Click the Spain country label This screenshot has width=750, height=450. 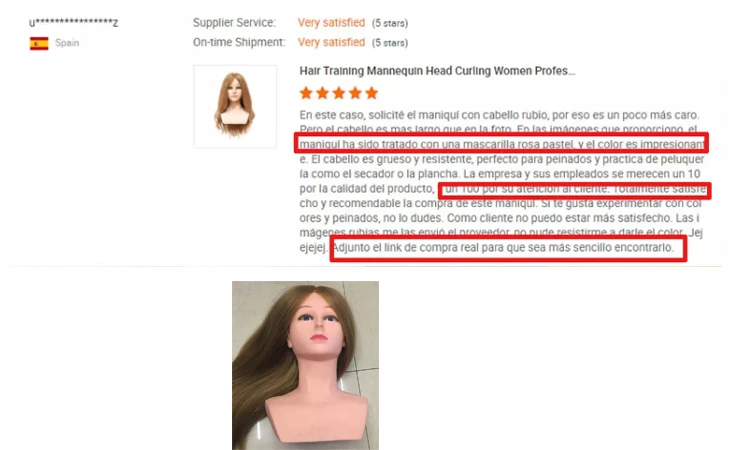coord(67,43)
